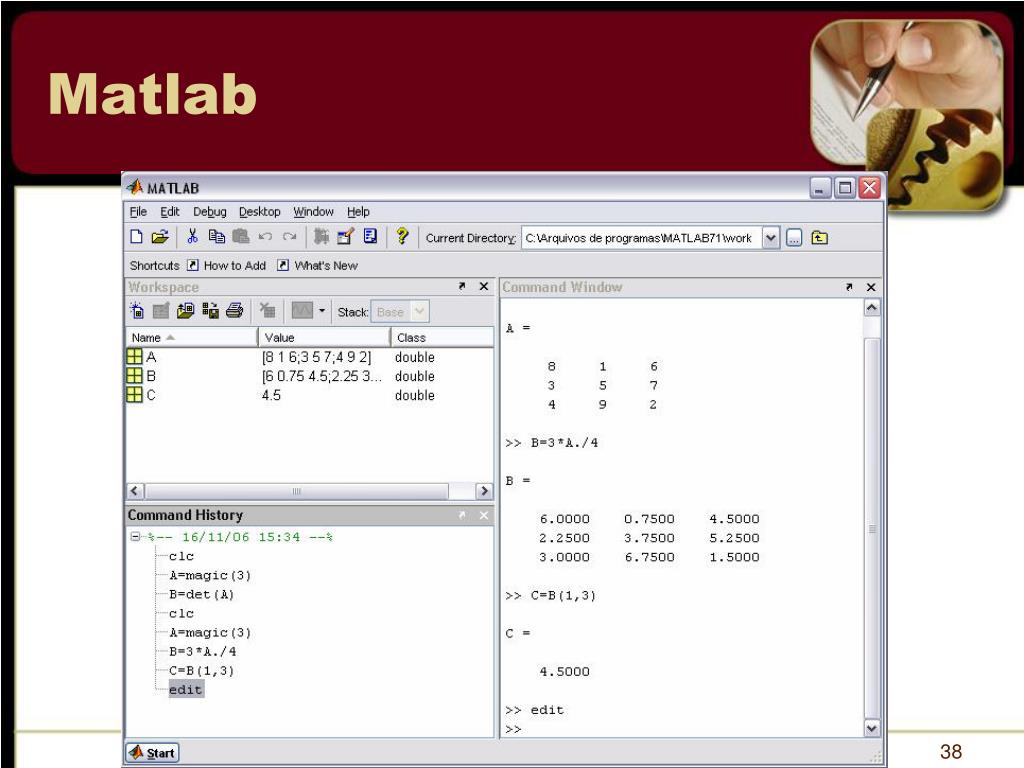Undo last action via toolbar arrow

pyautogui.click(x=265, y=237)
